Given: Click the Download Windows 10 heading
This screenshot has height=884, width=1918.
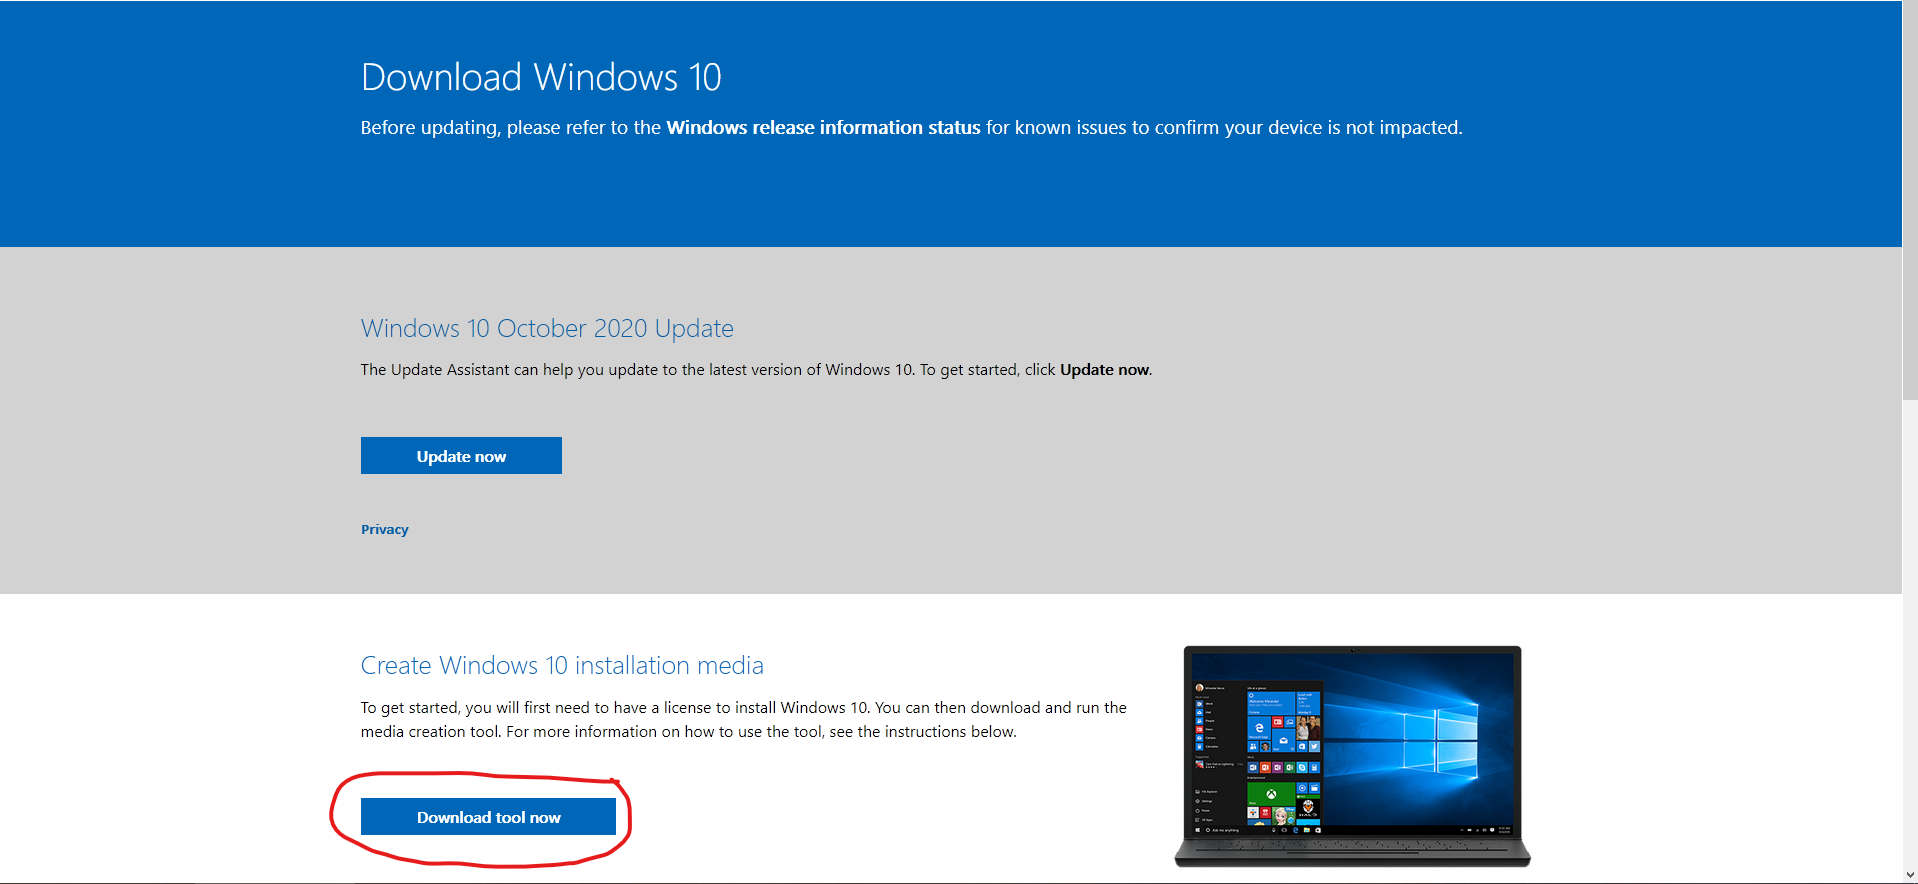Looking at the screenshot, I should 541,77.
